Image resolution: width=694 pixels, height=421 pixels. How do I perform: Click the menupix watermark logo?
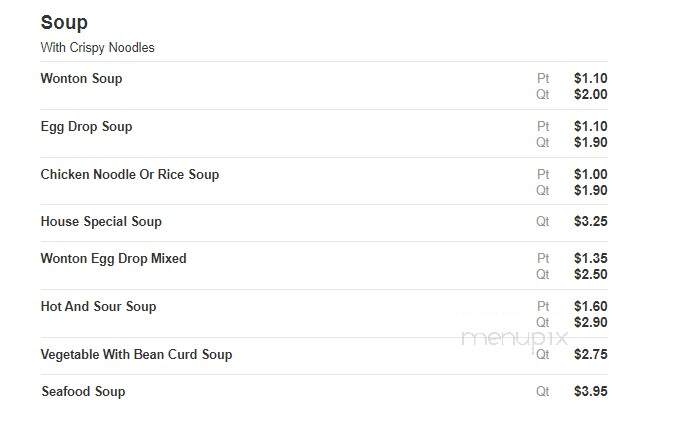click(x=514, y=339)
